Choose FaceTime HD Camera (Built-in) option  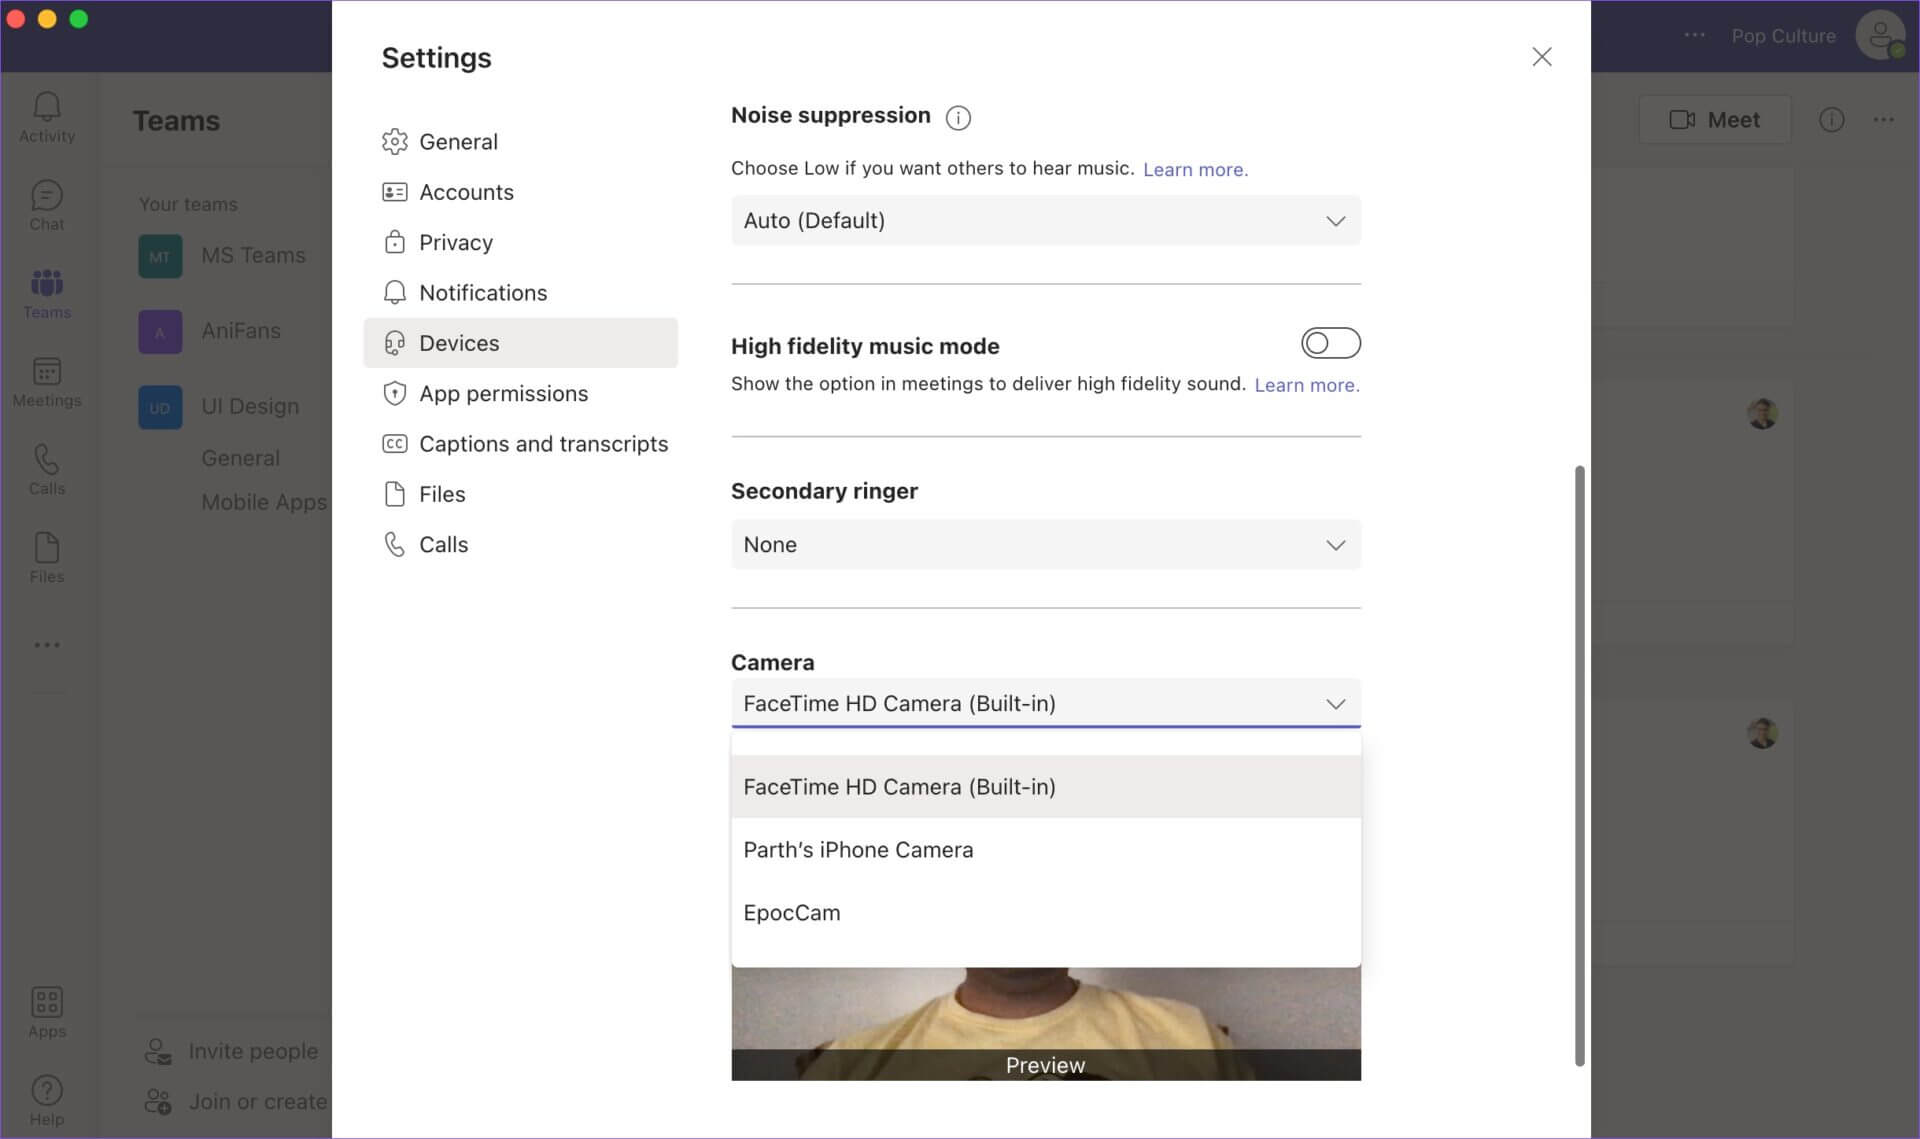point(1045,787)
